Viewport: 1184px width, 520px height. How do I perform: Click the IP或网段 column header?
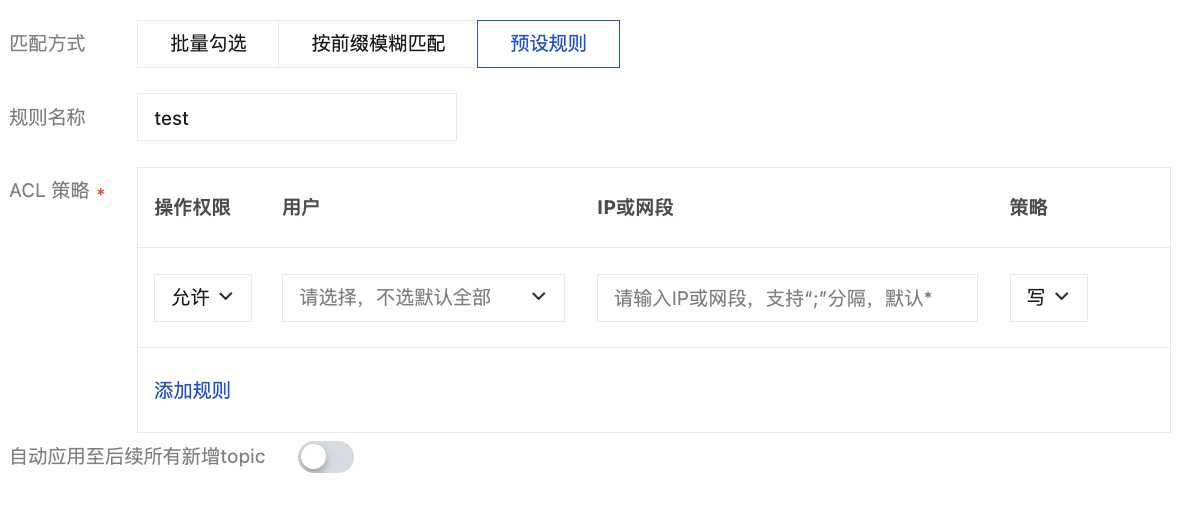click(635, 208)
